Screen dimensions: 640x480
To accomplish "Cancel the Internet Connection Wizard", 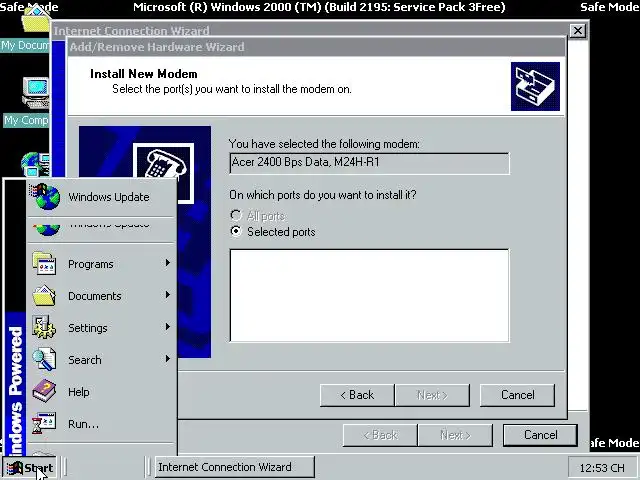I will [540, 435].
